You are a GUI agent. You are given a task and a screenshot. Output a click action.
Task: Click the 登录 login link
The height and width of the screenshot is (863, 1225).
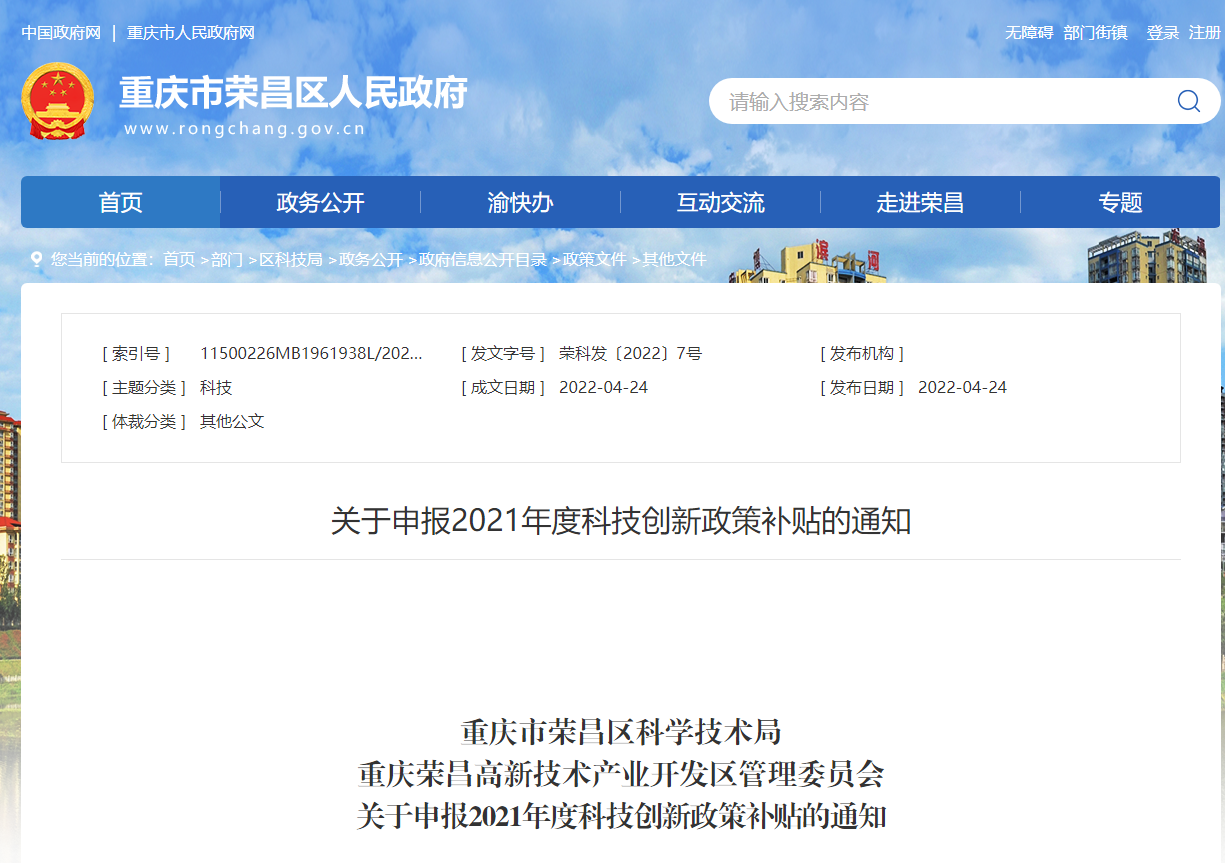pyautogui.click(x=1162, y=33)
